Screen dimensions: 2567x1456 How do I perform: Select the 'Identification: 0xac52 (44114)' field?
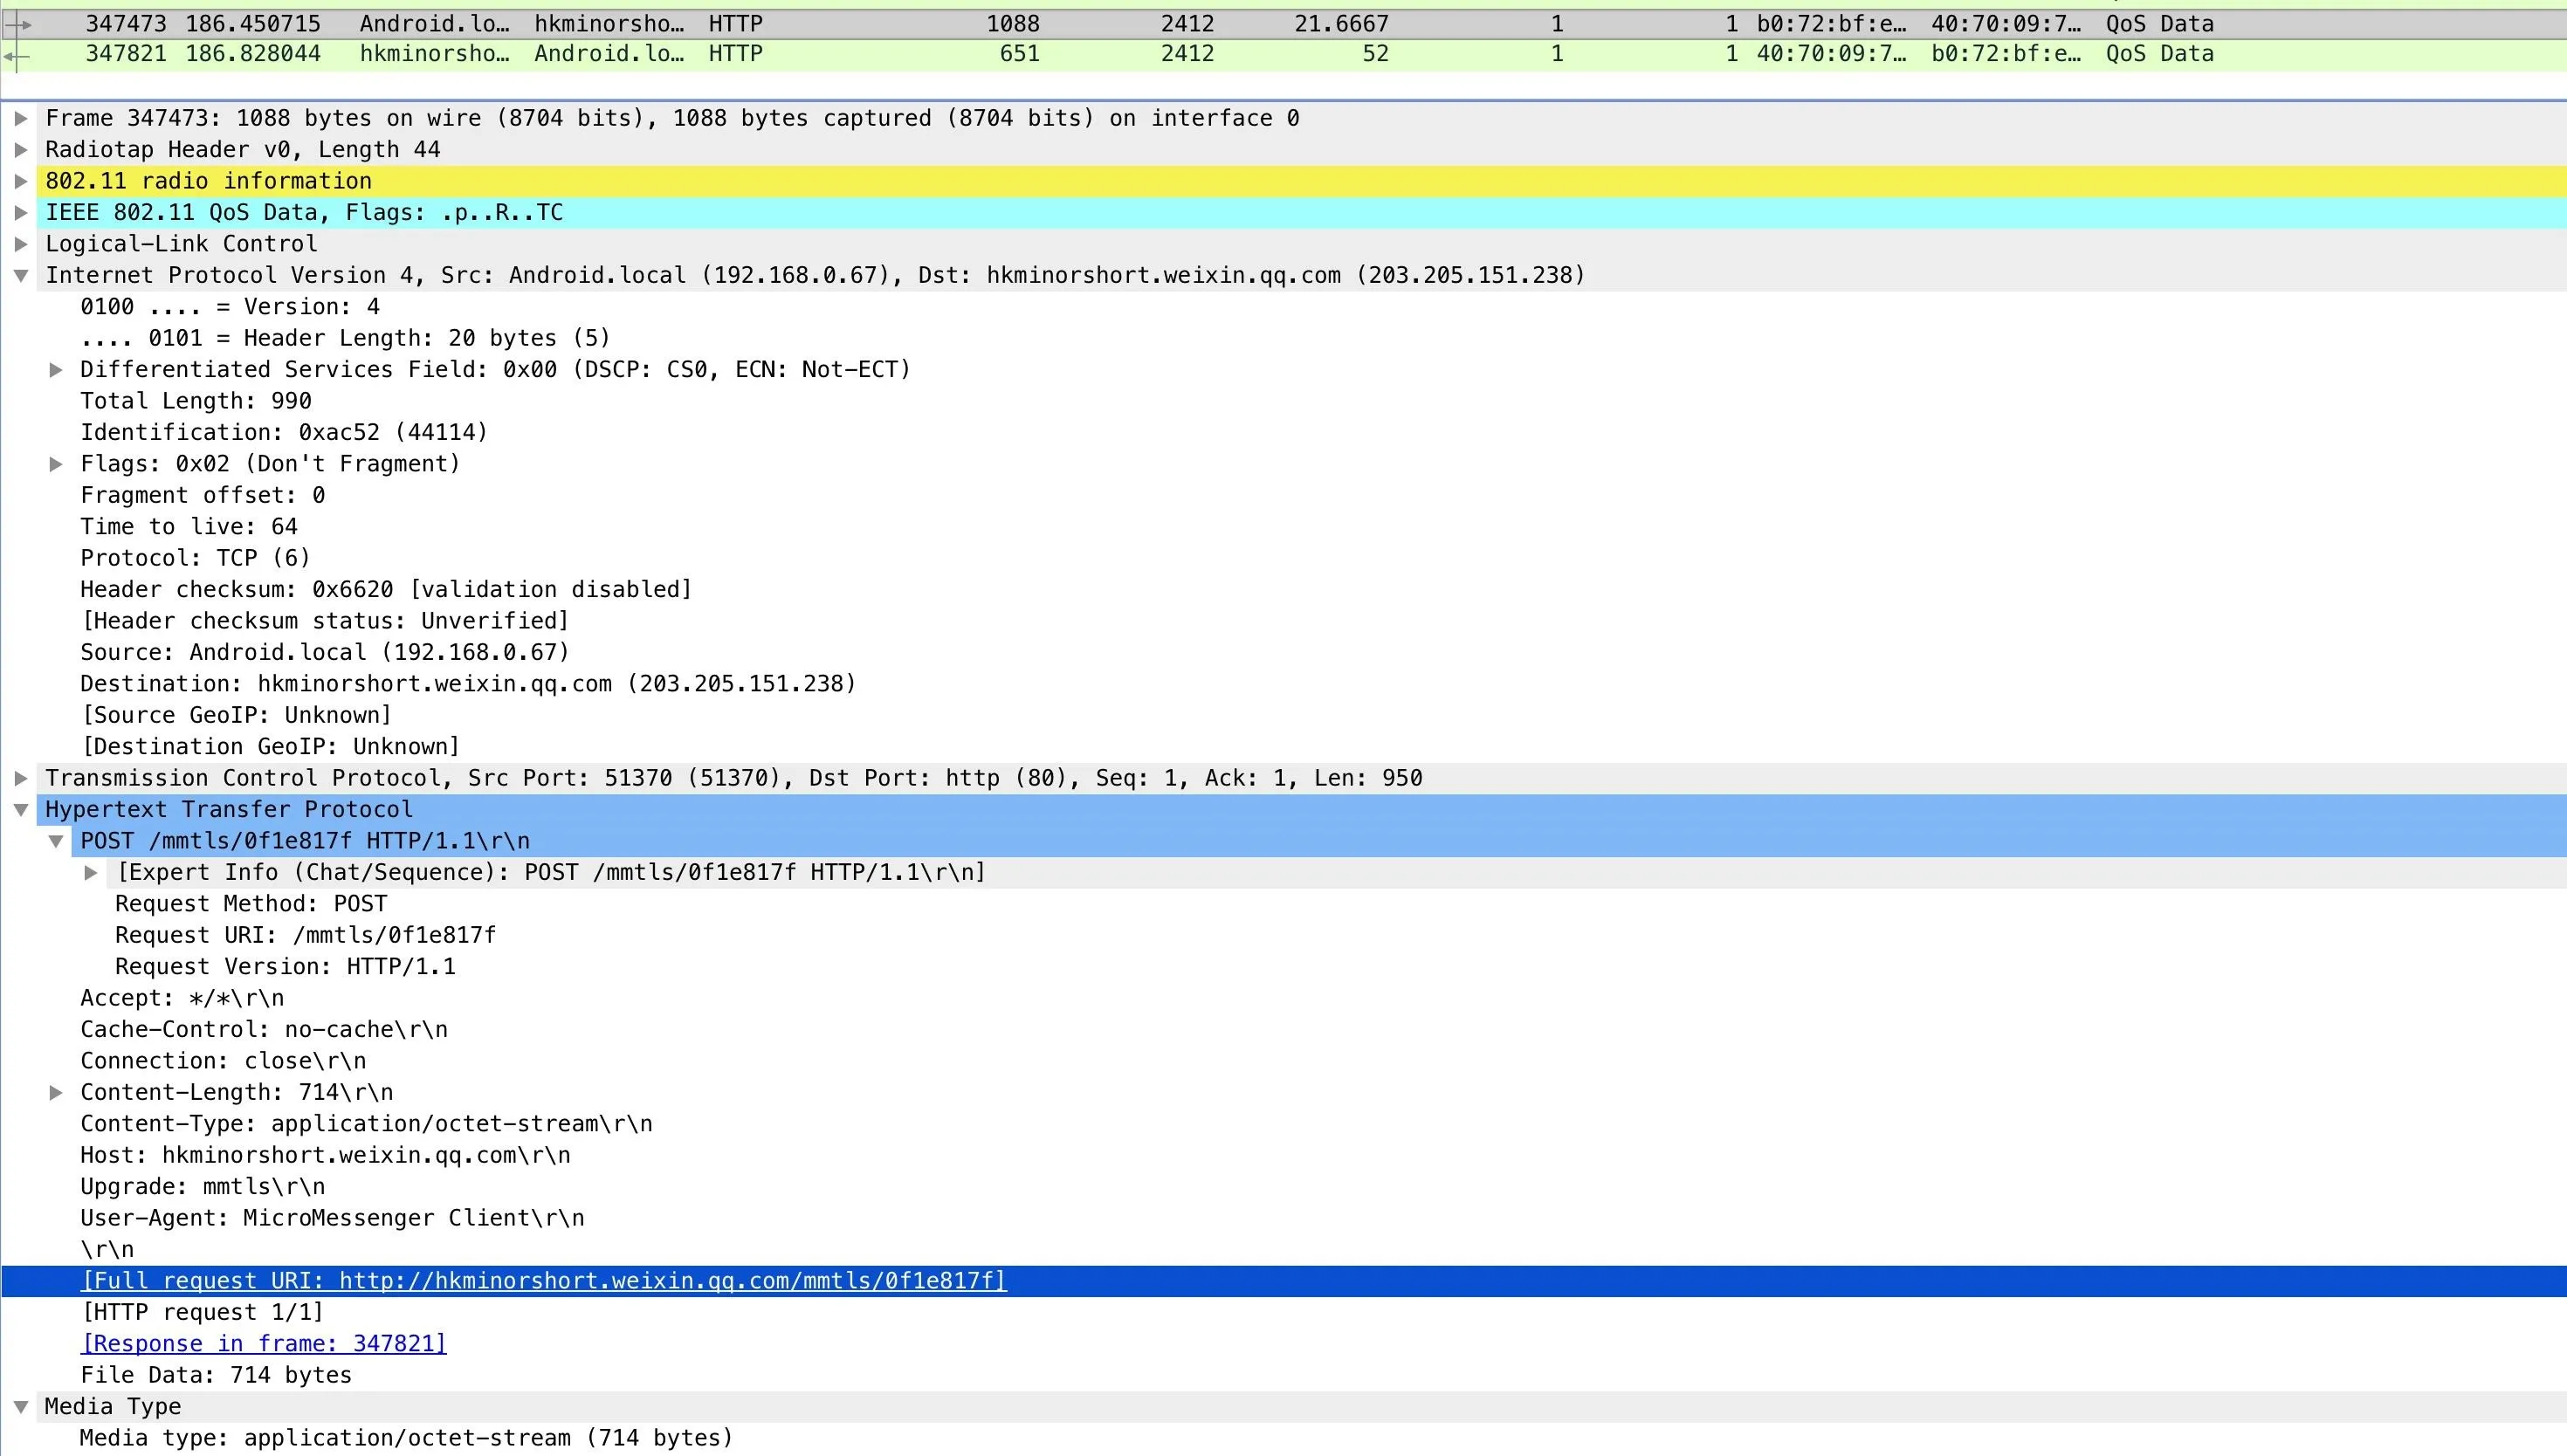[x=284, y=432]
